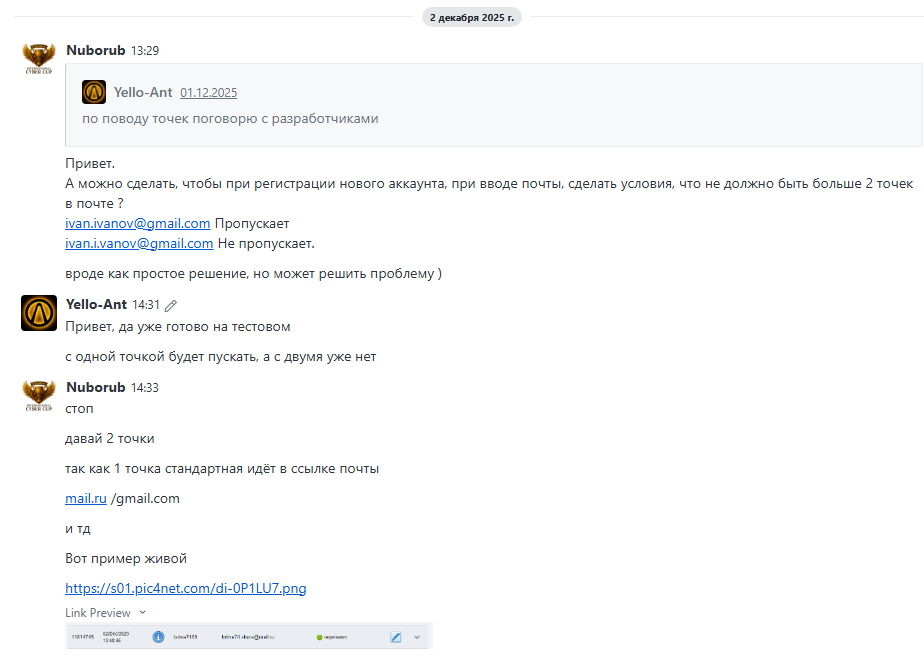Click Nuborub's avatar in the 13:29 message
Screen dimensions: 924x661
tap(39, 58)
